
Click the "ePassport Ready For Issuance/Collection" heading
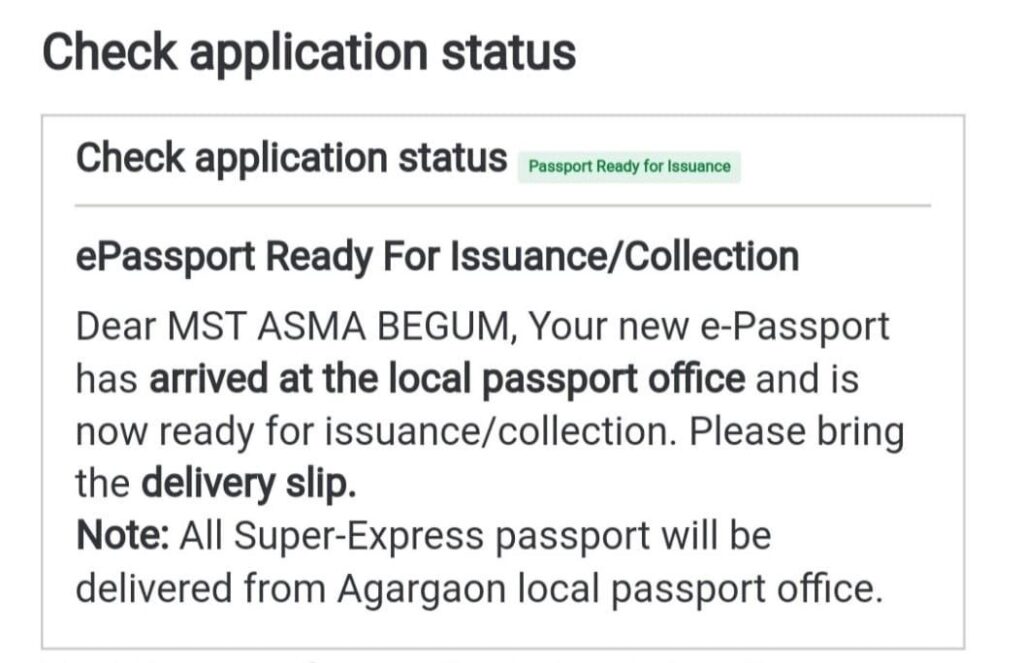click(437, 257)
